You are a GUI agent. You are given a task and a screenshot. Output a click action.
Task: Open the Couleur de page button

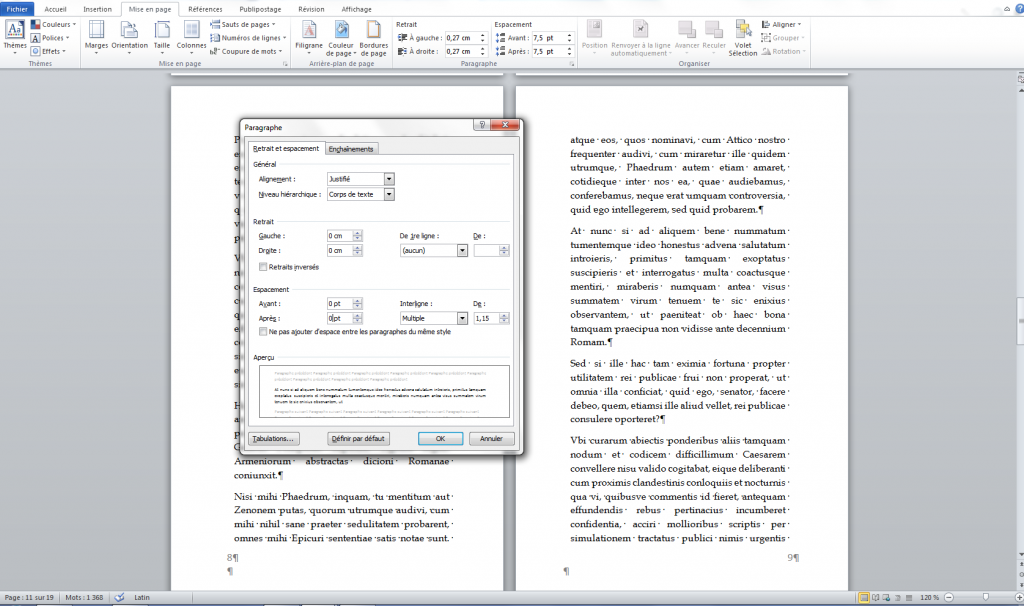[x=341, y=38]
